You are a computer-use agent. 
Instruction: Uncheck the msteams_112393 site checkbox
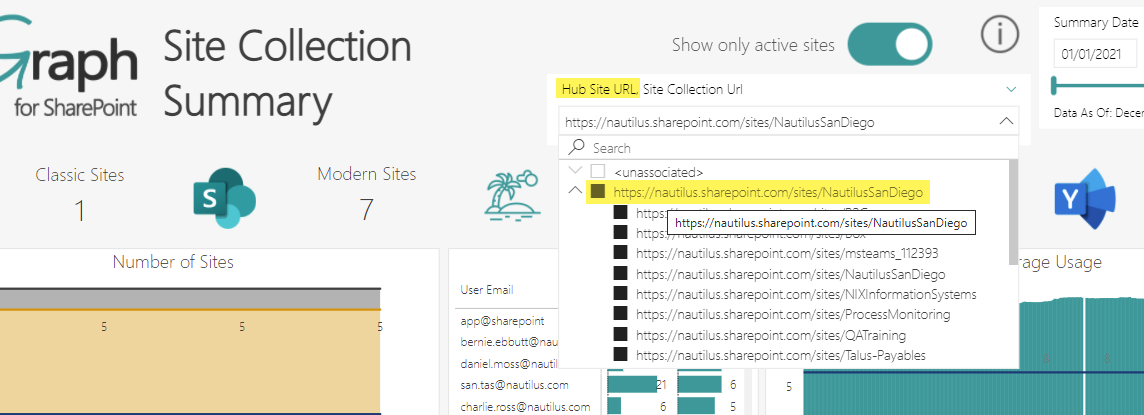(620, 254)
